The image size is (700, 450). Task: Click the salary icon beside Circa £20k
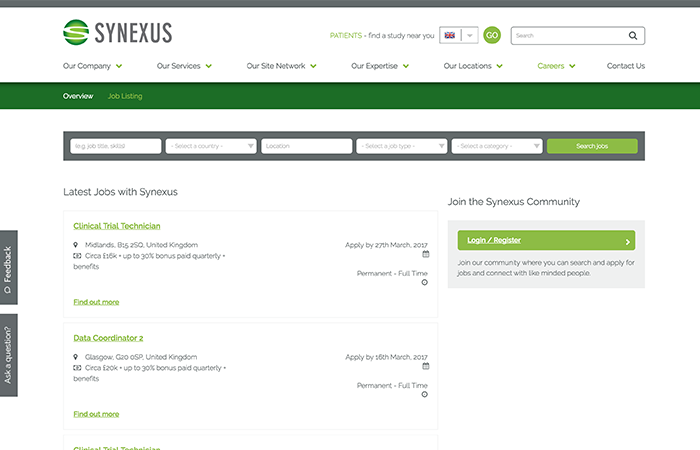[77, 368]
